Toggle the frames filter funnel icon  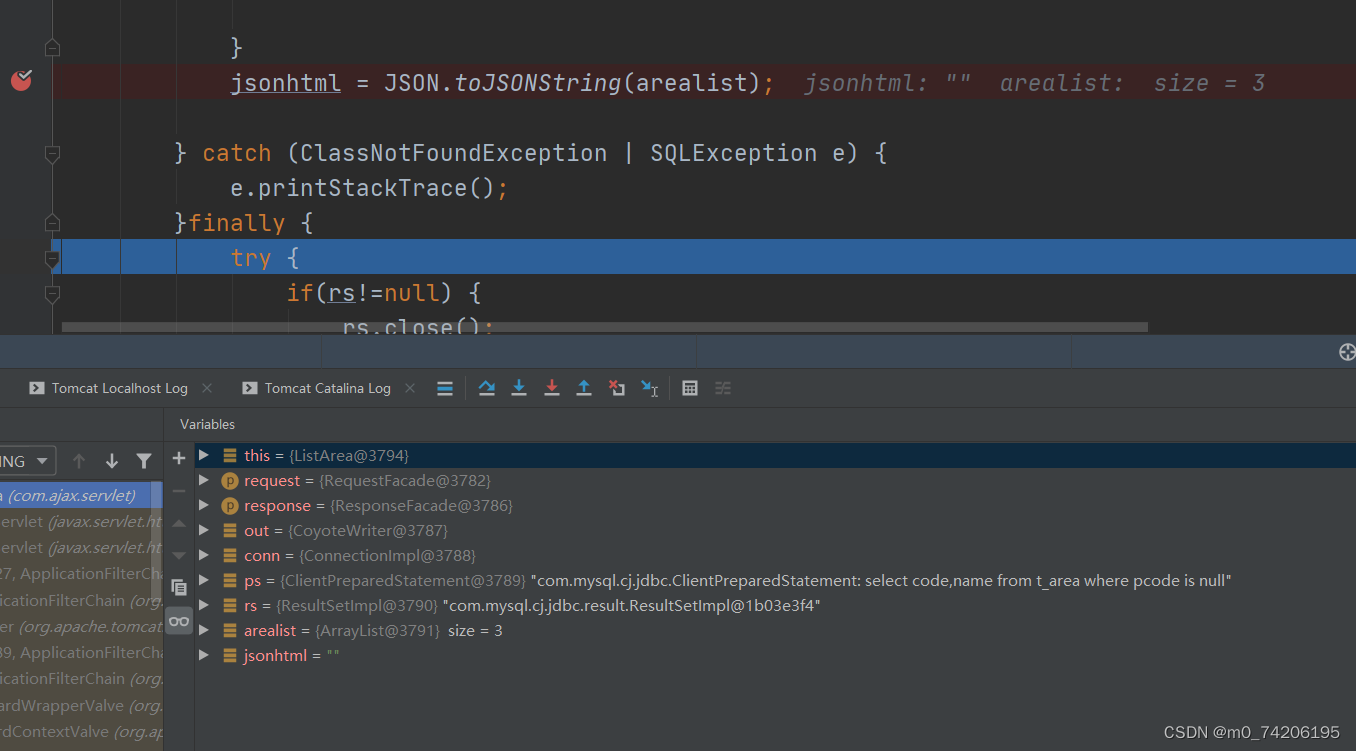pyautogui.click(x=144, y=460)
